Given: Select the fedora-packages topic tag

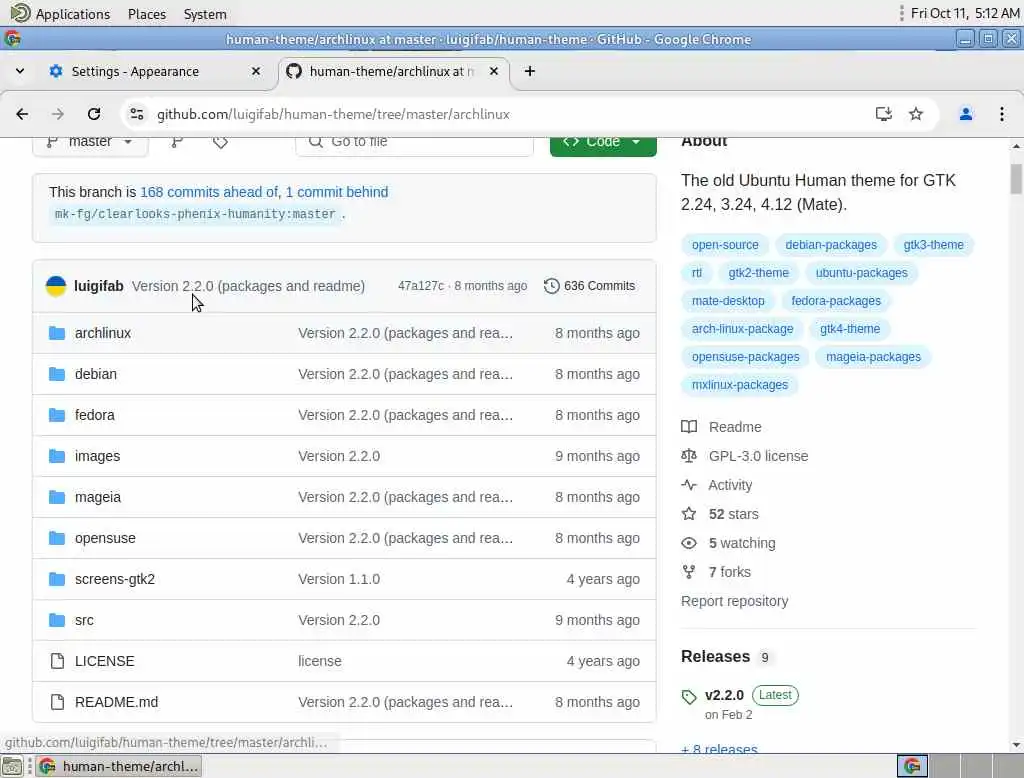Looking at the screenshot, I should 836,301.
